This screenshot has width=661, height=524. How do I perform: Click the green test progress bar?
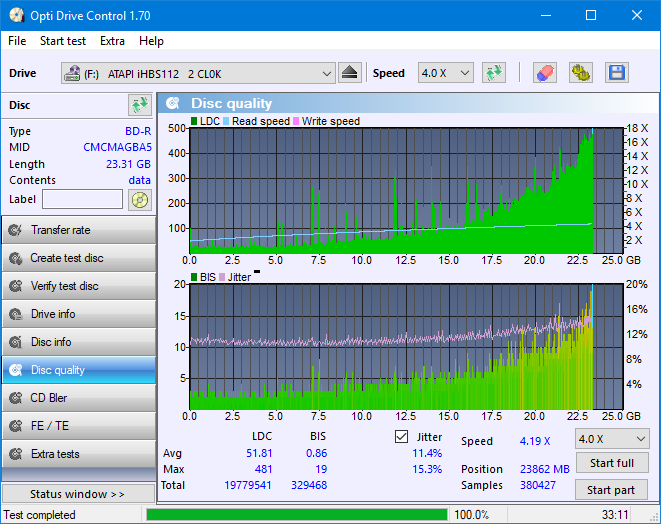296,515
